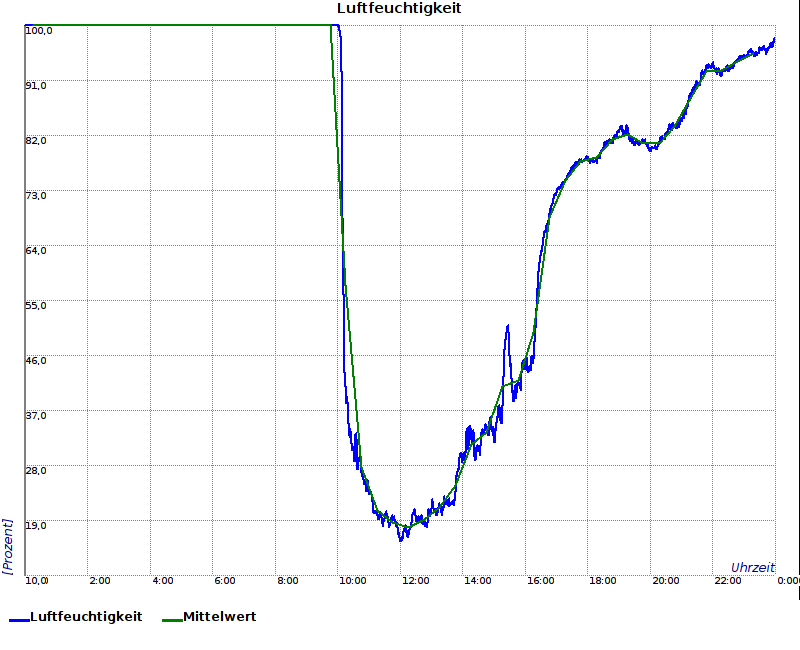Image resolution: width=800 pixels, height=650 pixels.
Task: Click the 0:00 label at axis end
Action: (788, 580)
